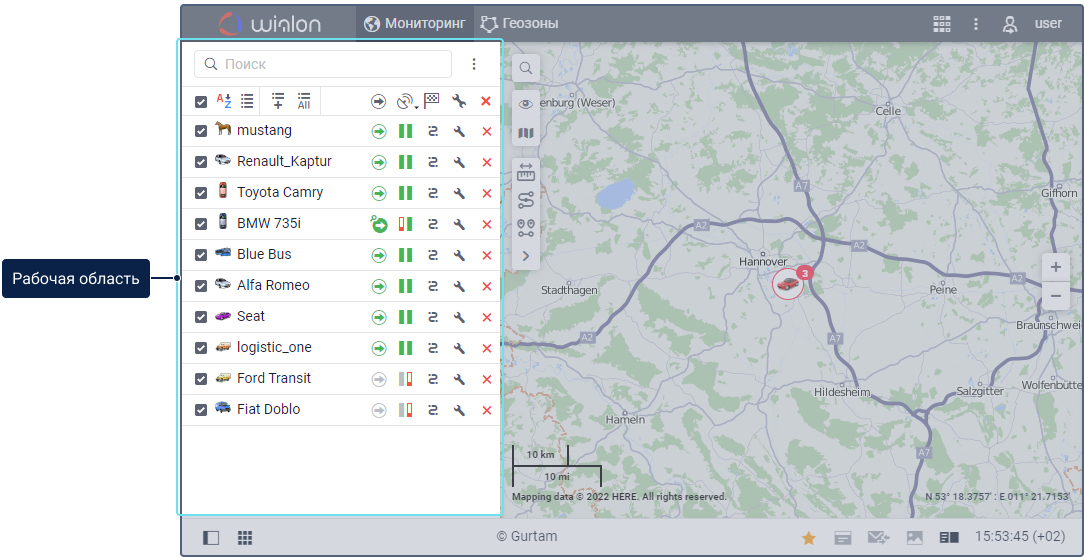Remove Seat unit with red X icon
Screen dimensions: 1084x557
pos(487,317)
